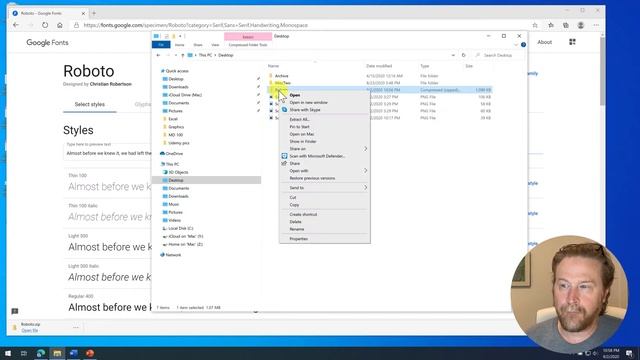Sort by Name column header
The width and height of the screenshot is (640, 360).
[273, 66]
